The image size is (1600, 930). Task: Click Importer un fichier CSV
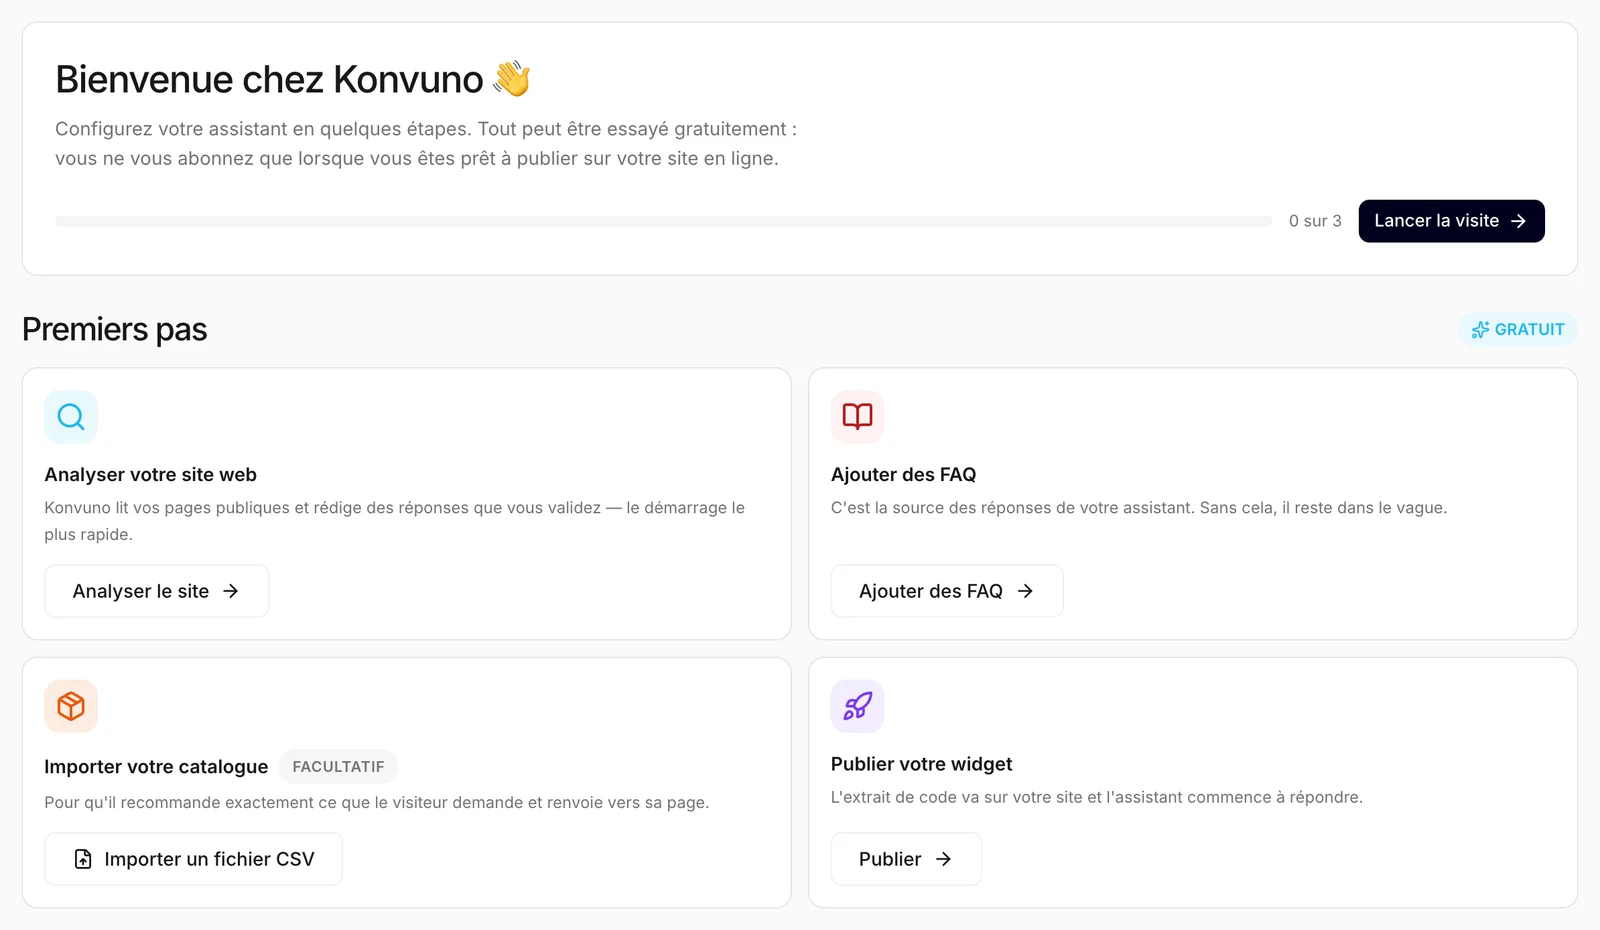(x=193, y=859)
